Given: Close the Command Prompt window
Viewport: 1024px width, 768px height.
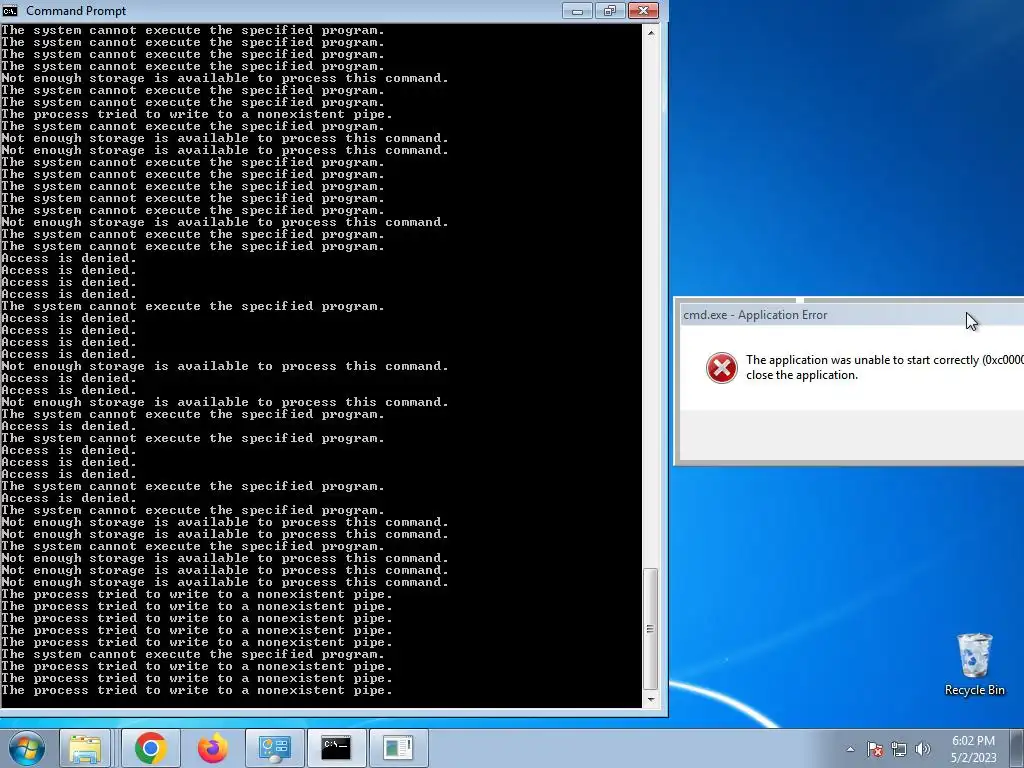Looking at the screenshot, I should pos(643,10).
